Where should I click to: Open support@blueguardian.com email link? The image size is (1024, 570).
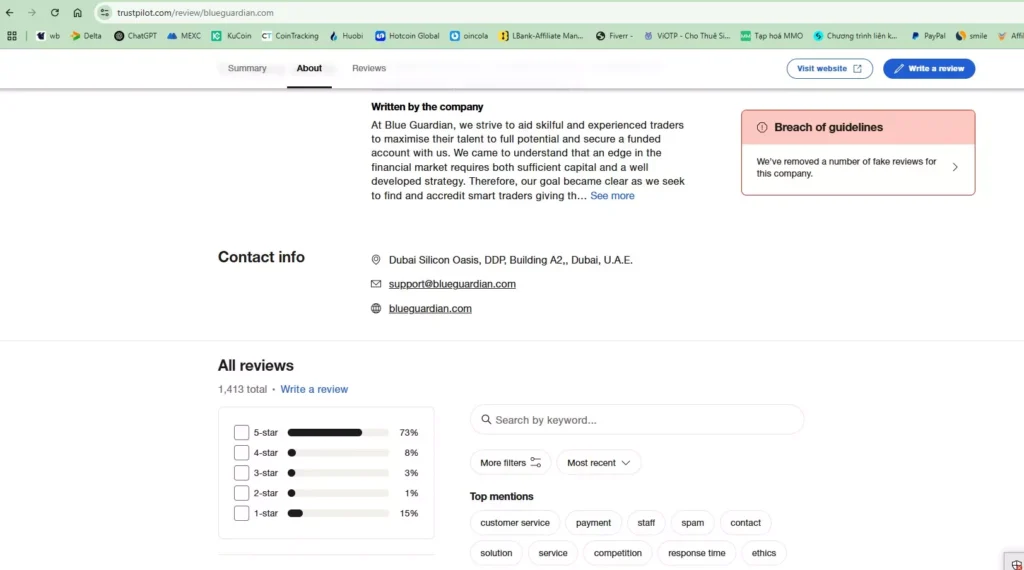click(452, 284)
